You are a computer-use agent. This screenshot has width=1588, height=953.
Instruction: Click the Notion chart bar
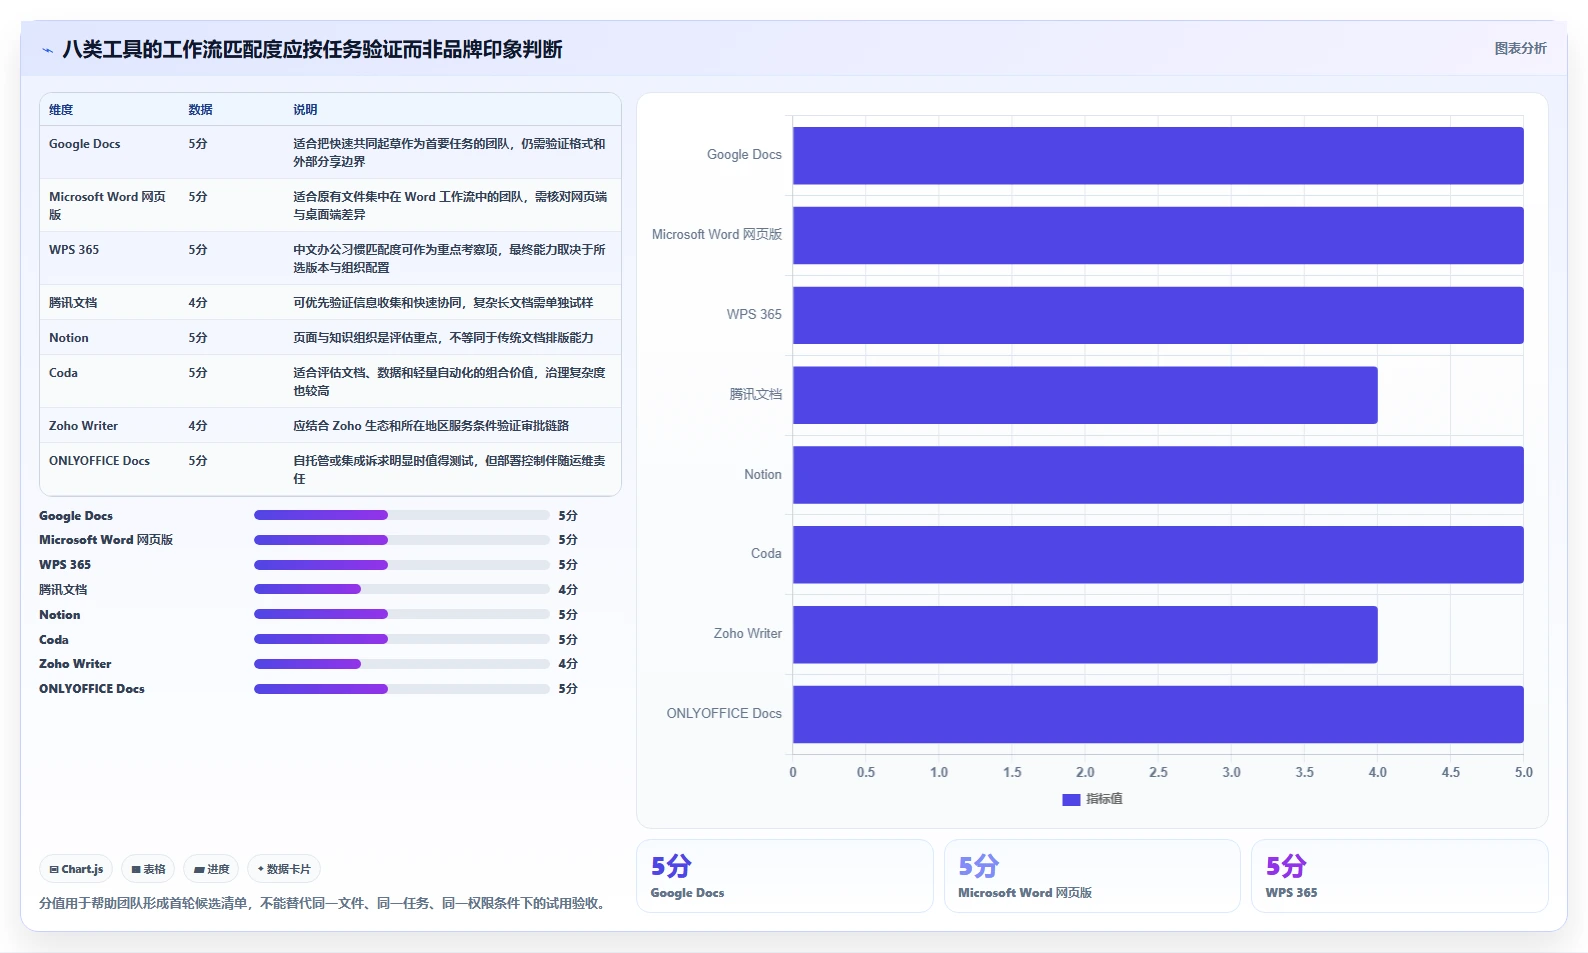point(1158,475)
